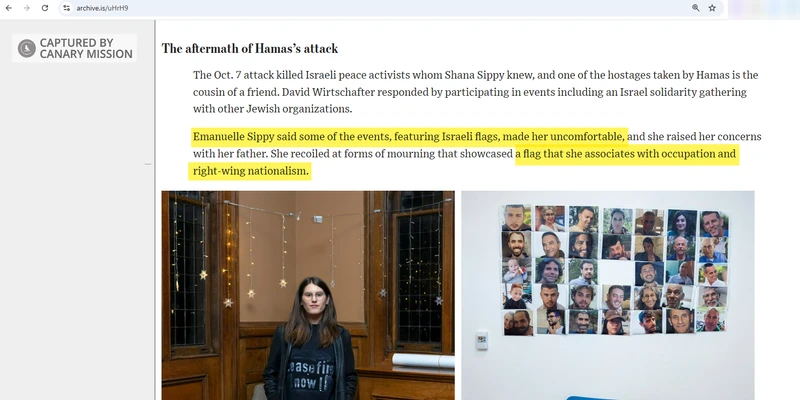Click the browser forward arrow

coord(27,8)
